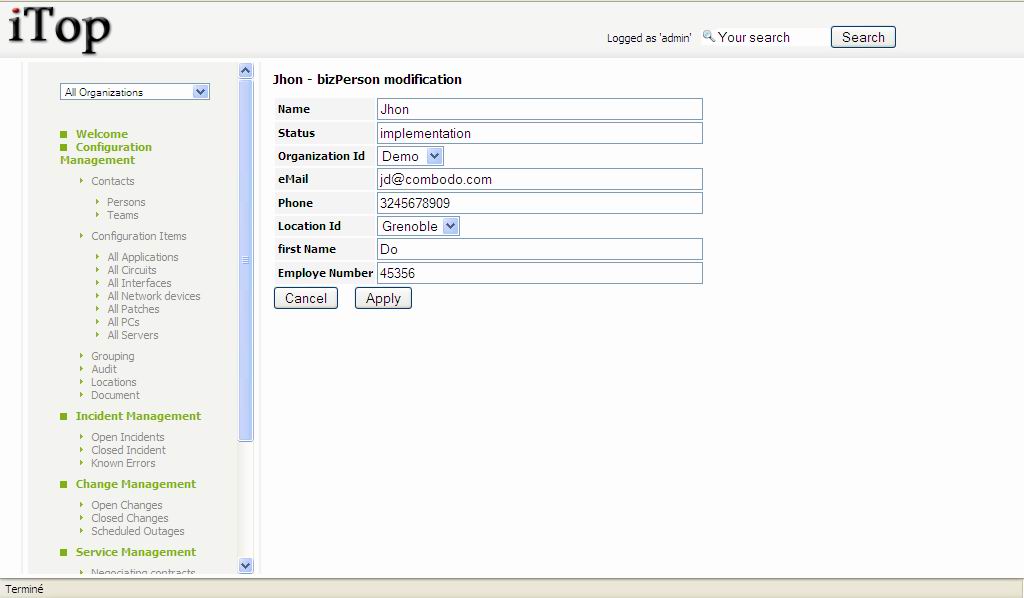Open the Grouping menu entry

click(113, 356)
